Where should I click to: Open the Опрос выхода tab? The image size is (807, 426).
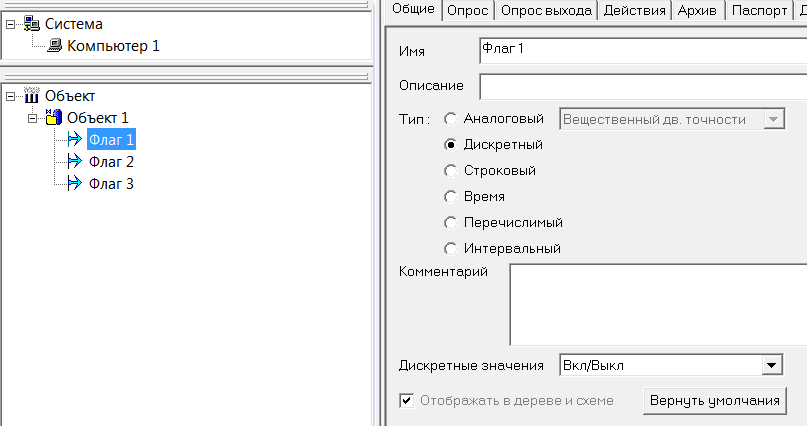tap(546, 10)
